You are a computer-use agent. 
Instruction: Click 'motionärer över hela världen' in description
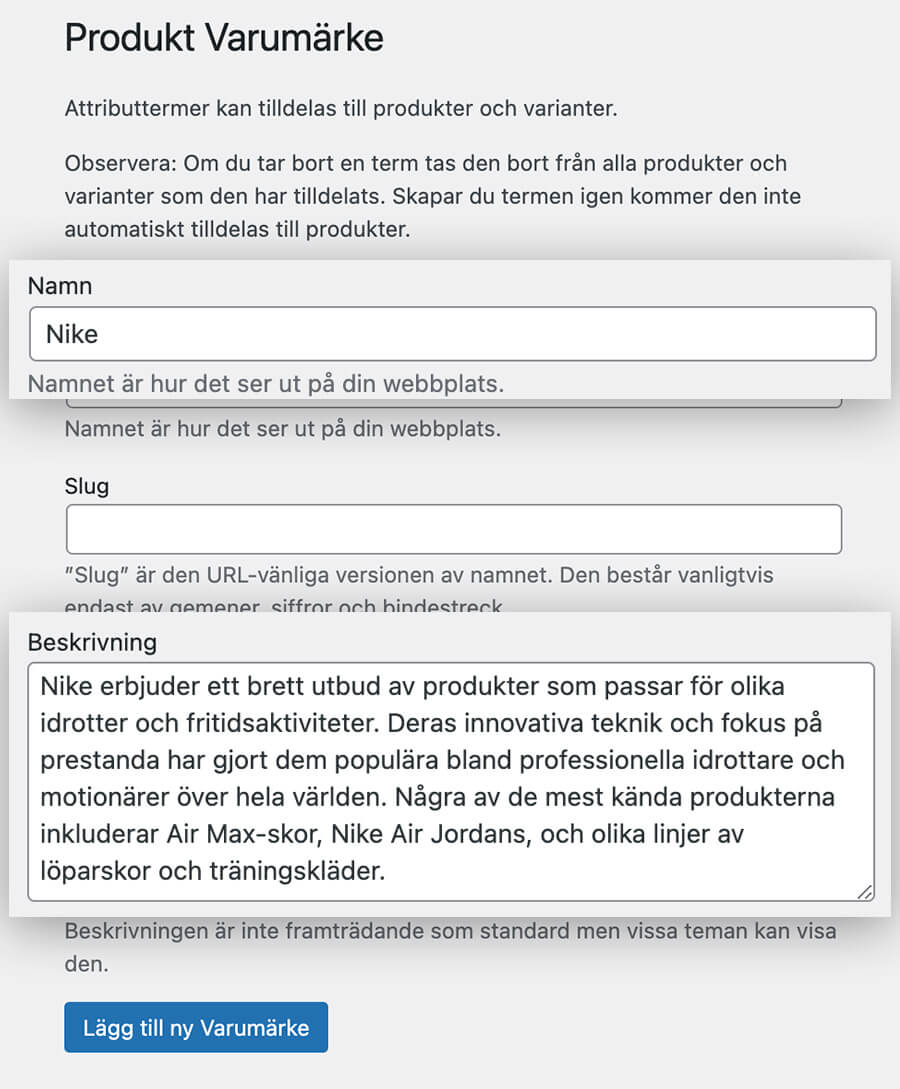pyautogui.click(x=220, y=798)
